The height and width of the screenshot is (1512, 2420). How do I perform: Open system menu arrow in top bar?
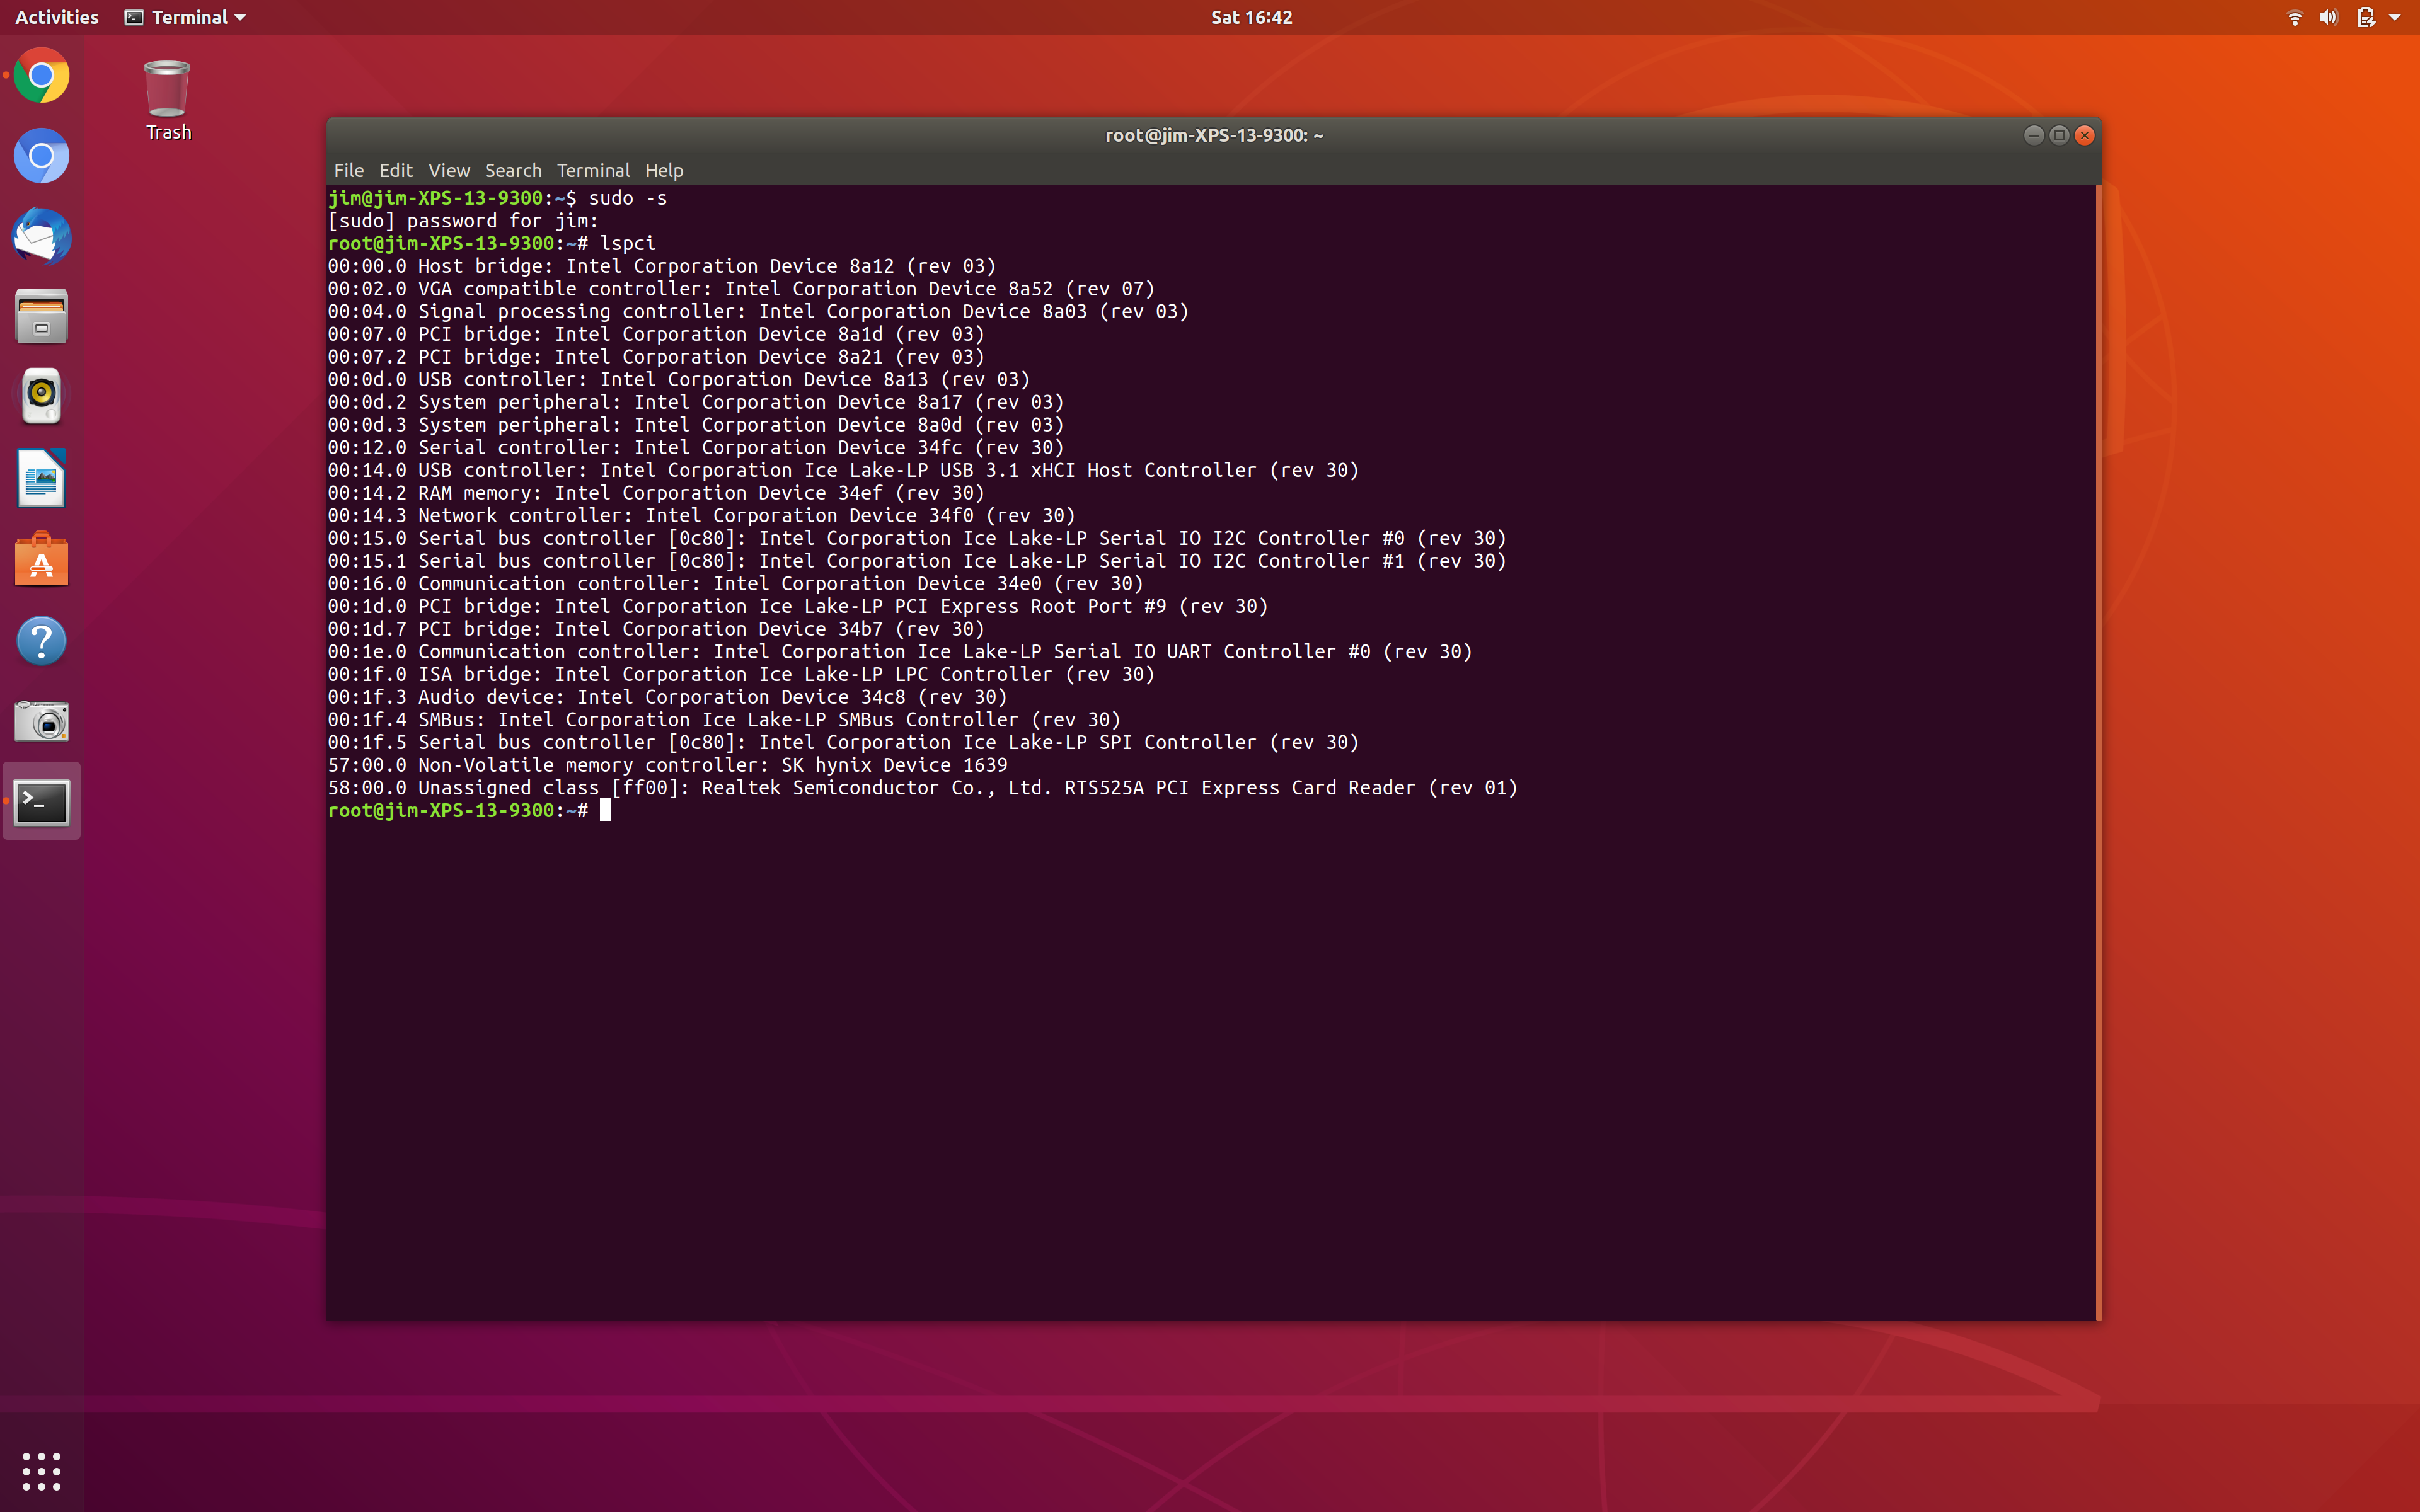coord(2395,17)
